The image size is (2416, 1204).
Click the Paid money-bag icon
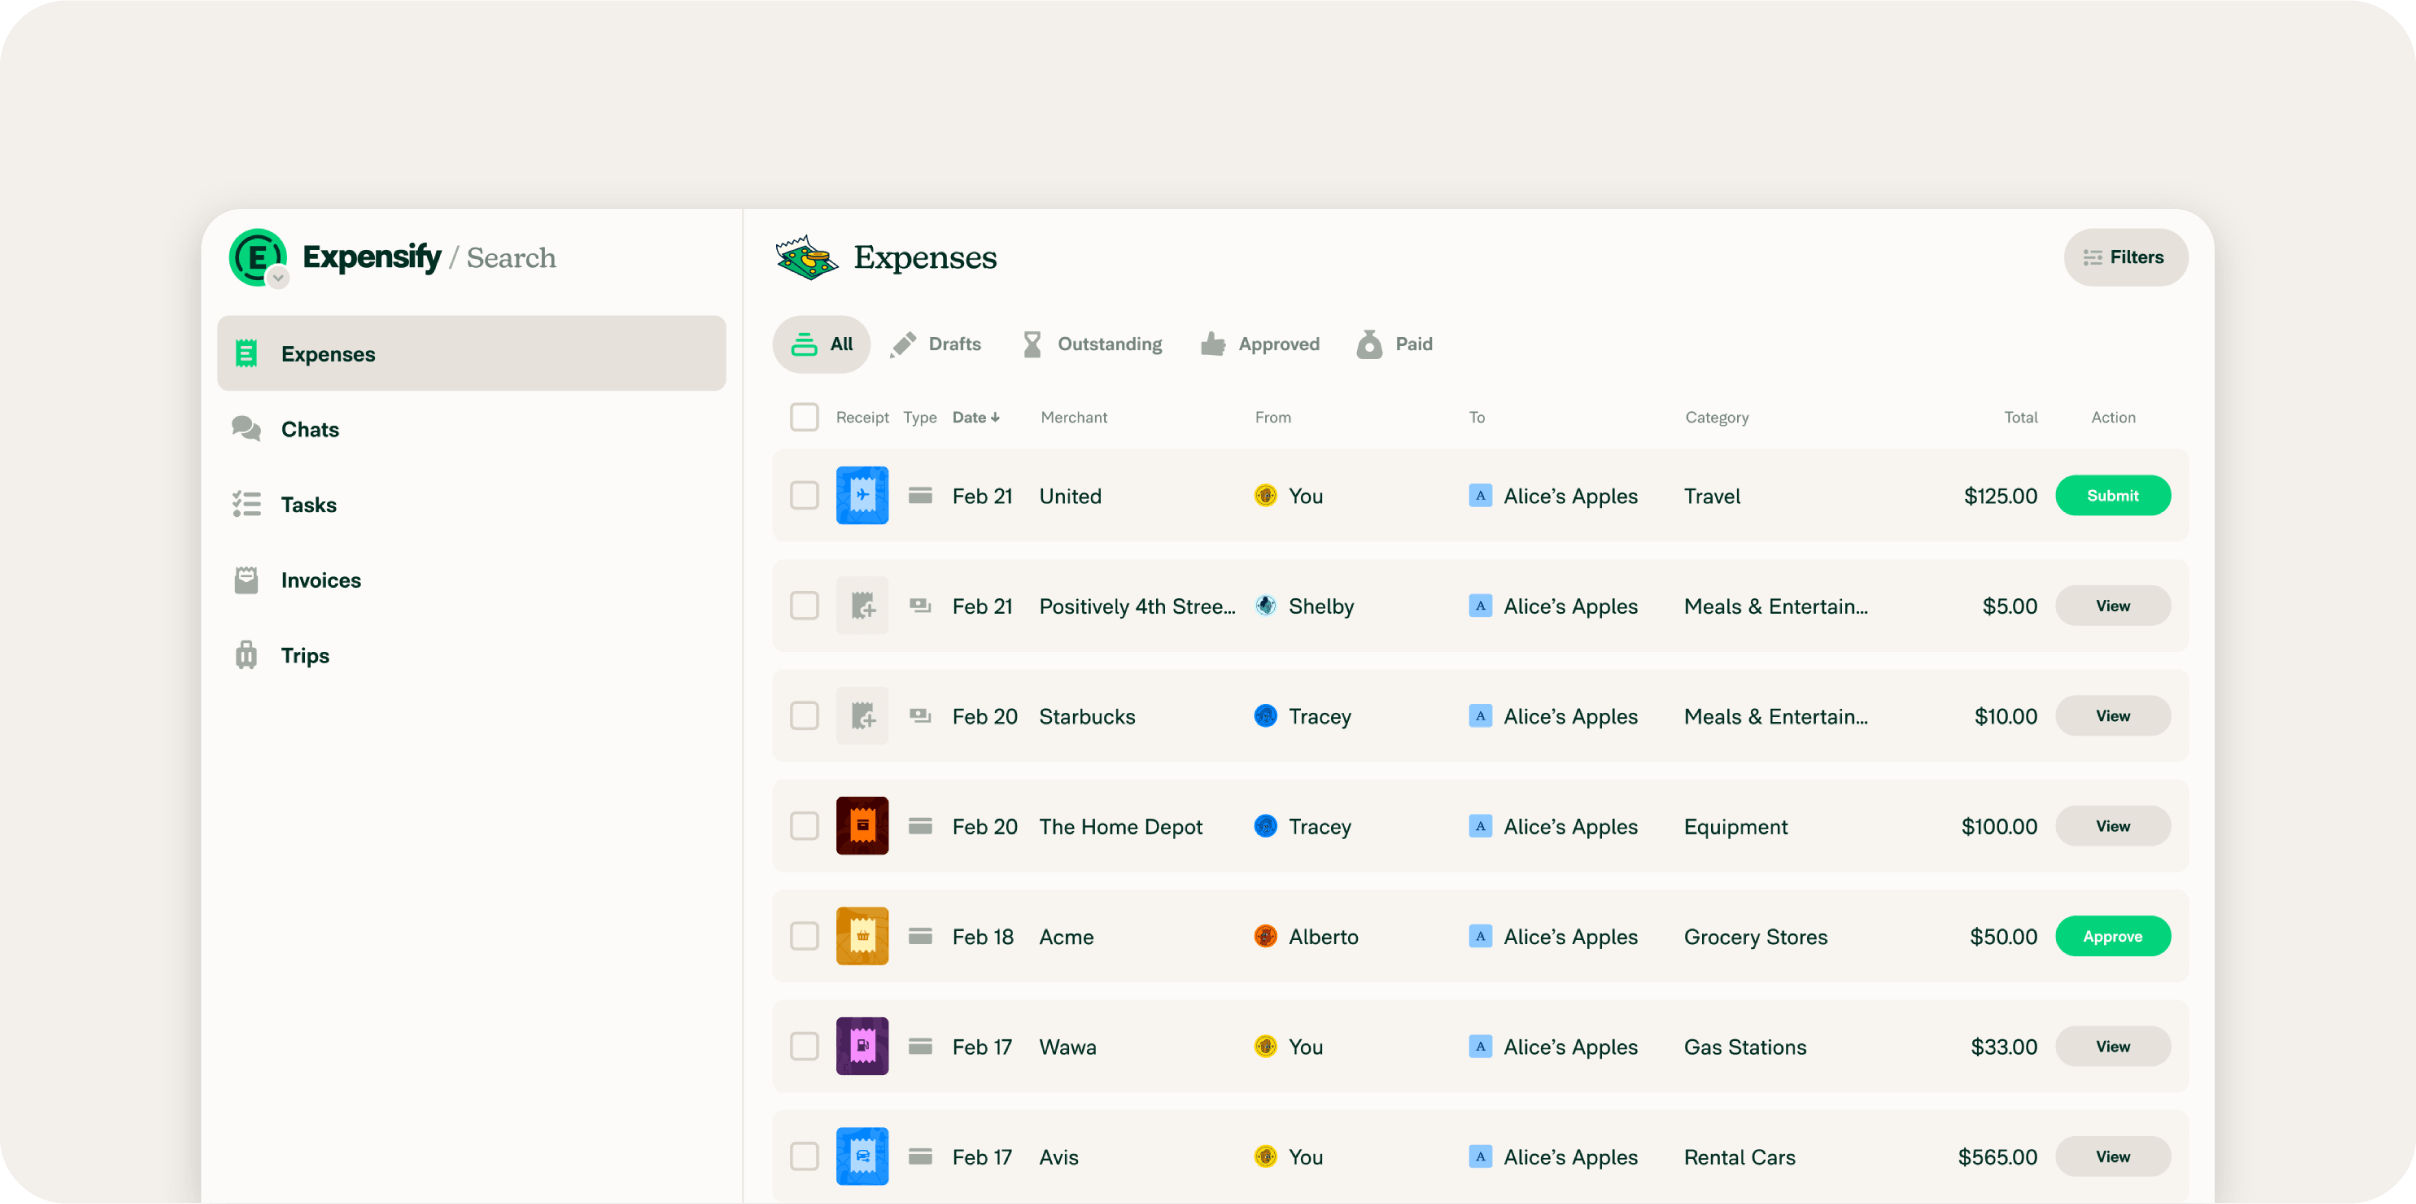(1368, 343)
